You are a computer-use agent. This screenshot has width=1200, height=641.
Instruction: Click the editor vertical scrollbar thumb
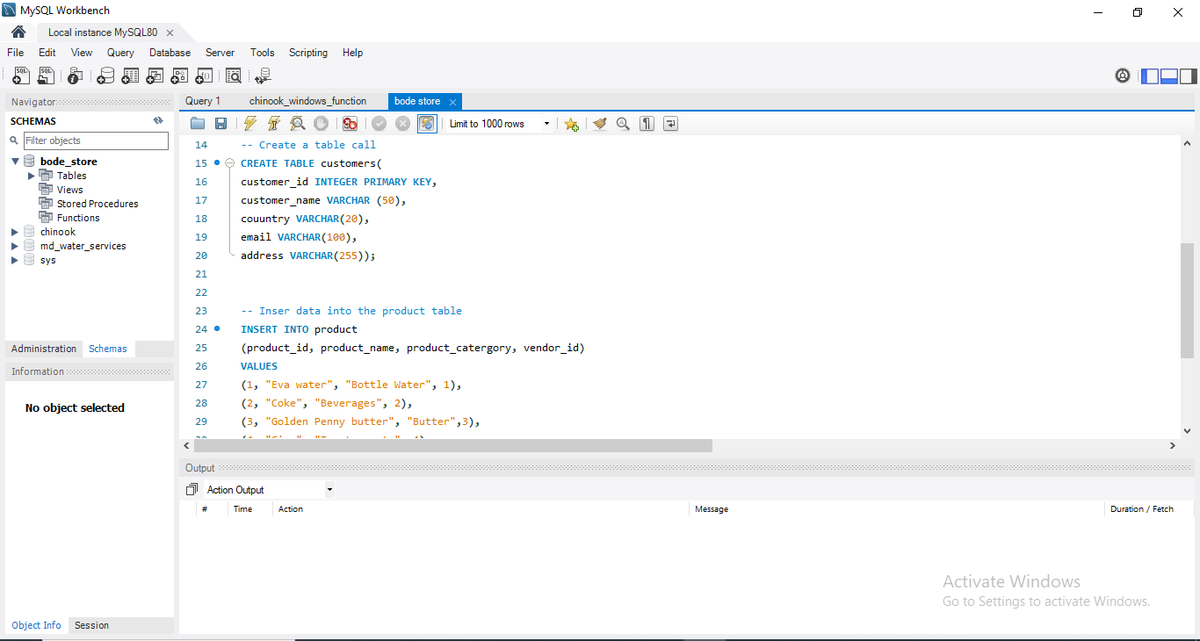coord(1187,300)
